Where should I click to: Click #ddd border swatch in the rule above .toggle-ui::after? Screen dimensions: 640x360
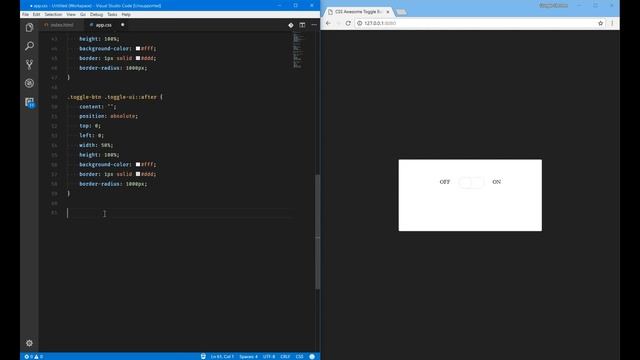pyautogui.click(x=138, y=58)
